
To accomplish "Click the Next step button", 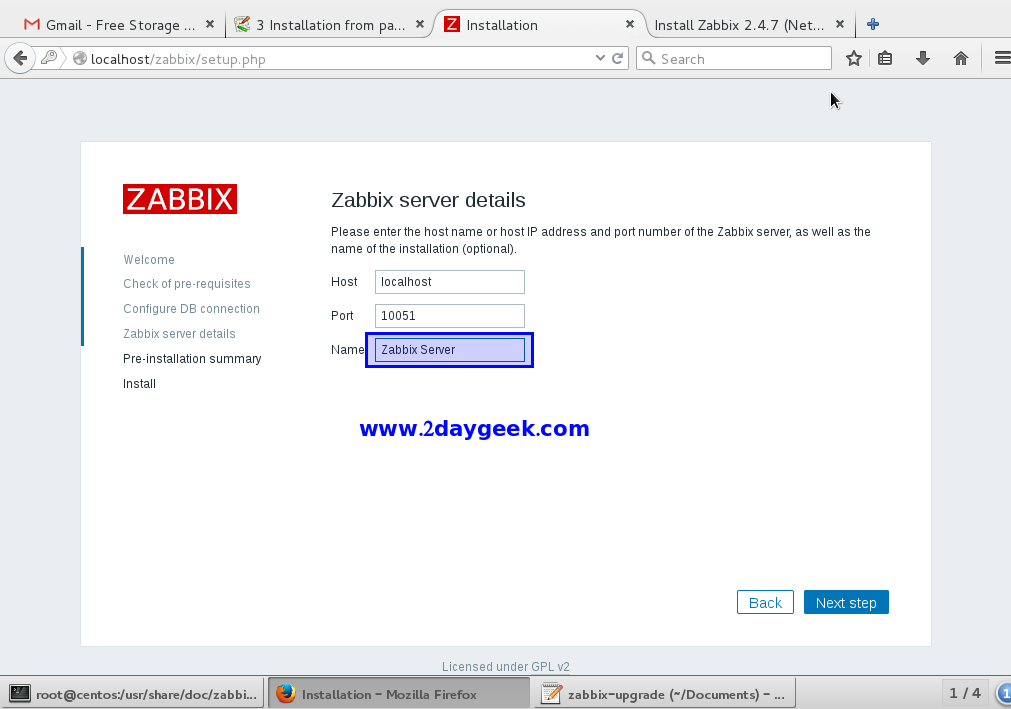I will coord(846,602).
